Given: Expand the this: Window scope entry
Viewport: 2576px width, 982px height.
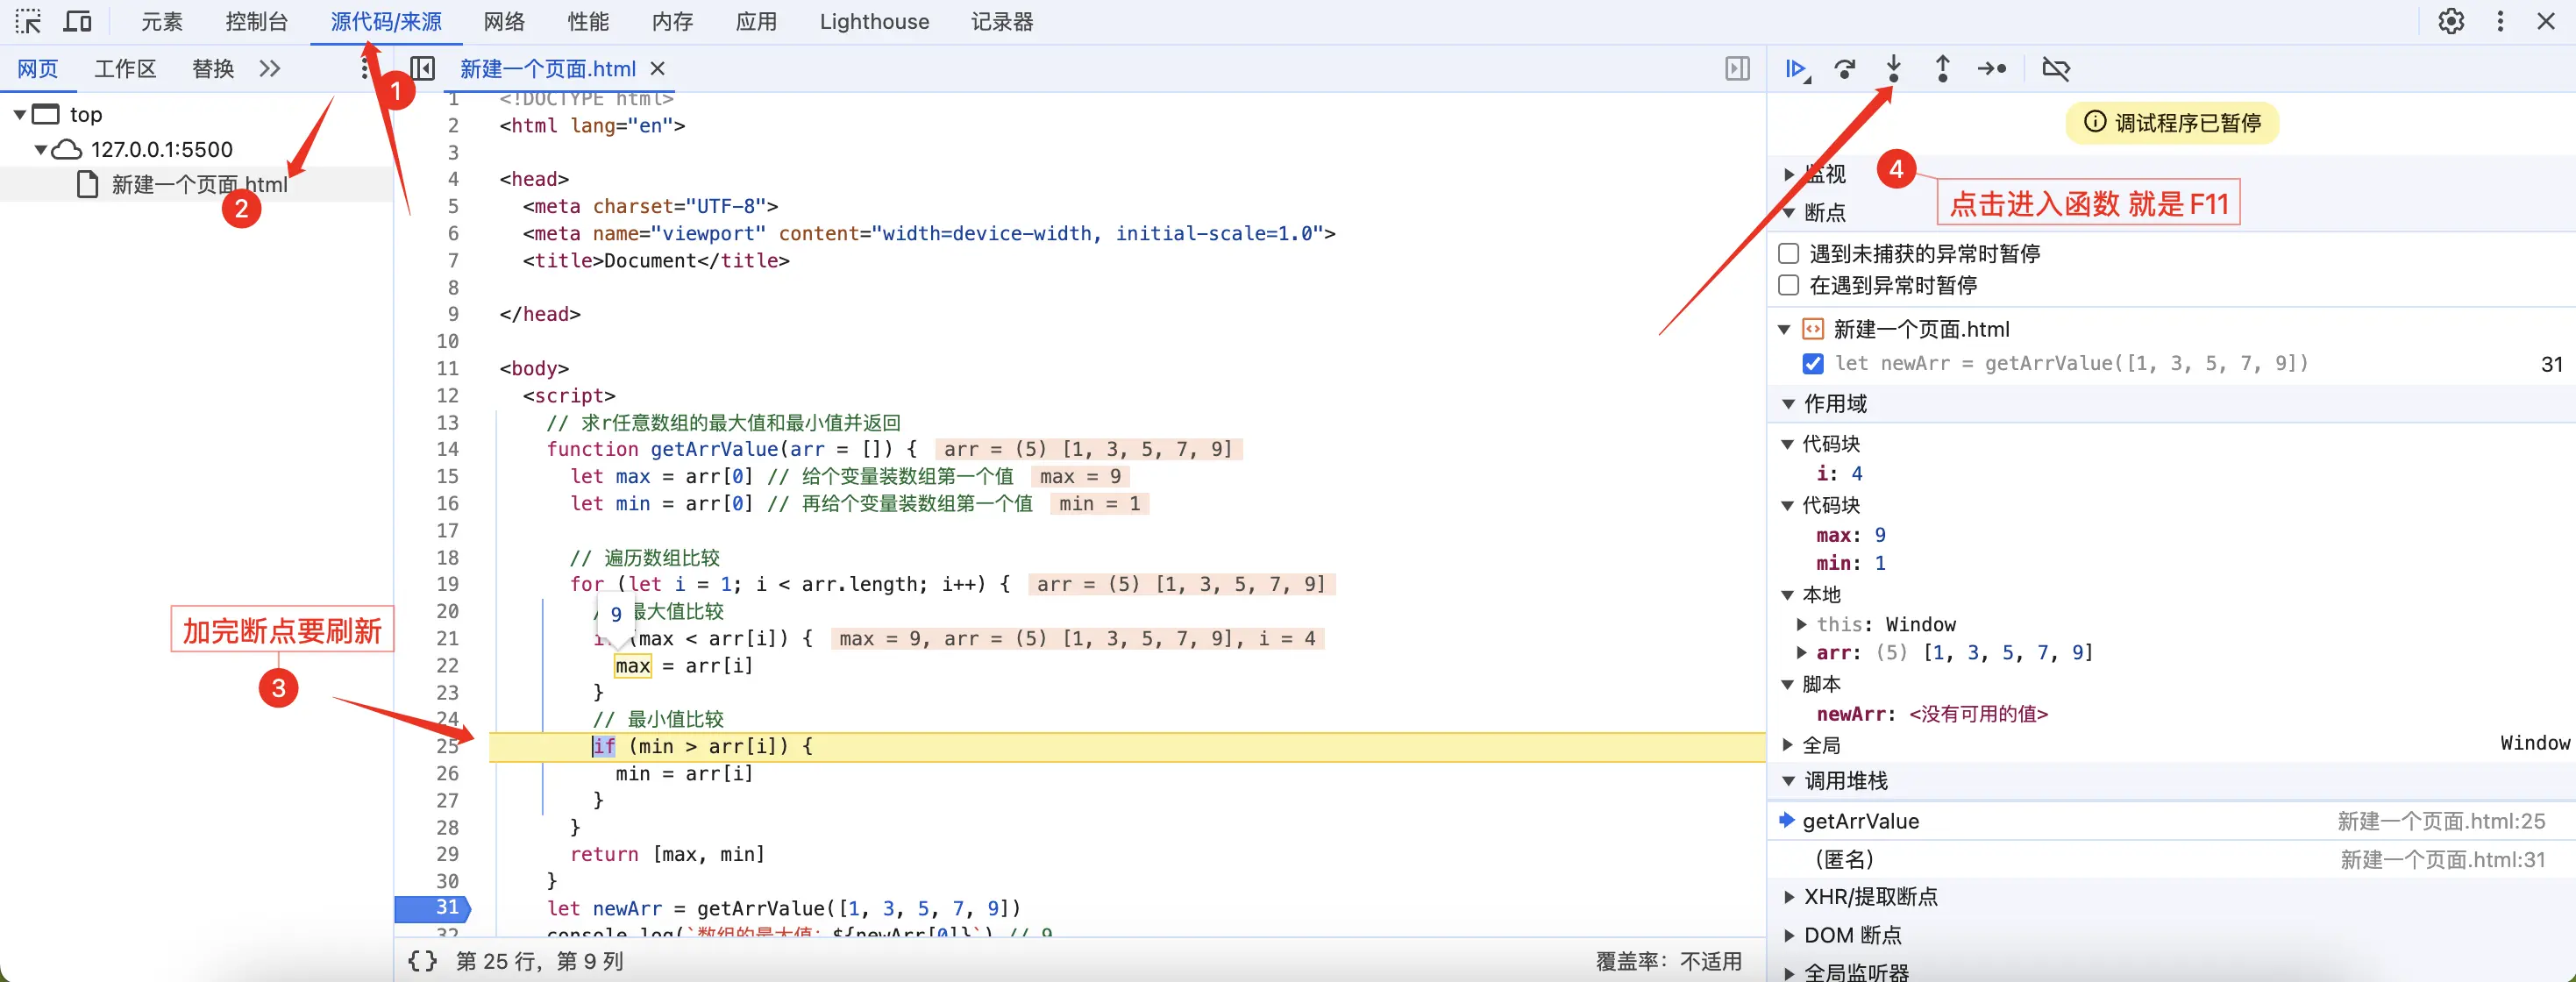Looking at the screenshot, I should [x=1801, y=624].
